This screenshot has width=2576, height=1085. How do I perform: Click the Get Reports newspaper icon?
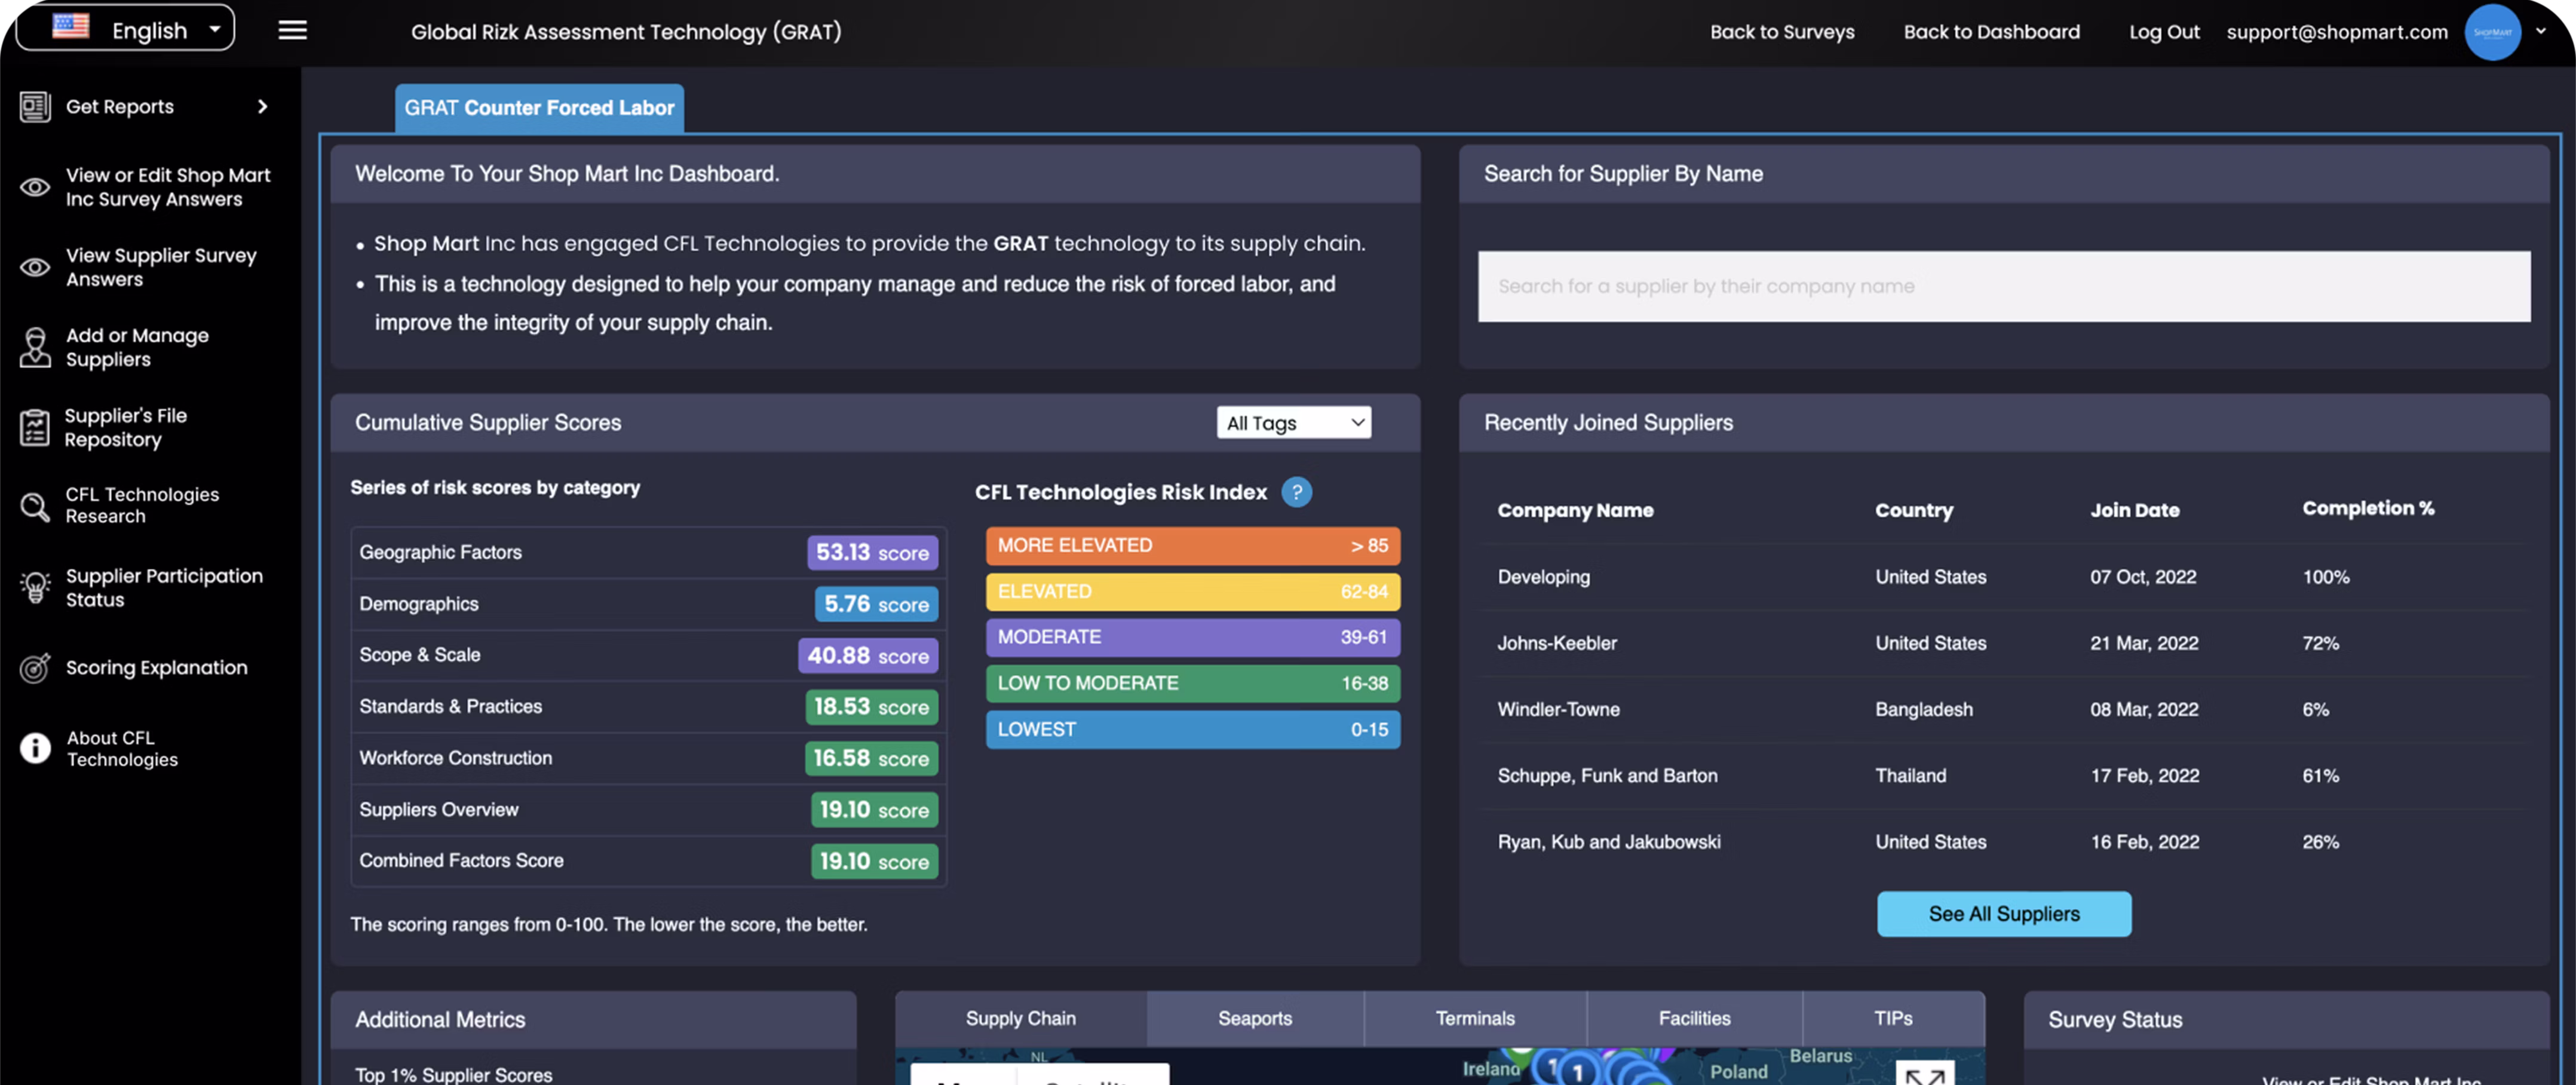click(35, 107)
